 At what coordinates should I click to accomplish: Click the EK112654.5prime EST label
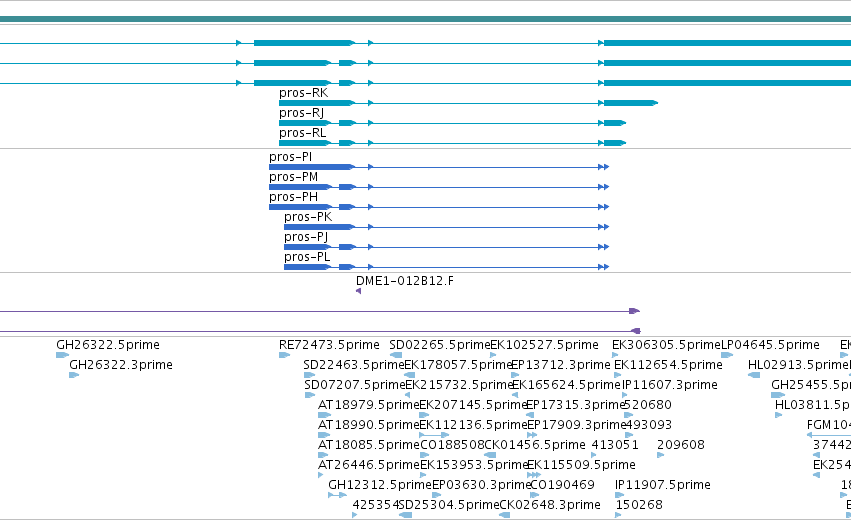point(668,365)
